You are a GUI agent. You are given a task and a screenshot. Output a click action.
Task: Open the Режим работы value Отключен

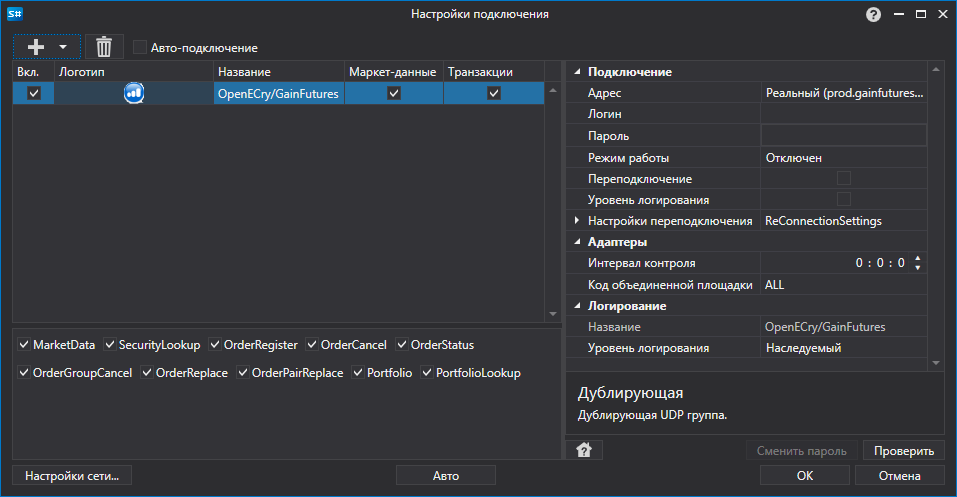[844, 158]
